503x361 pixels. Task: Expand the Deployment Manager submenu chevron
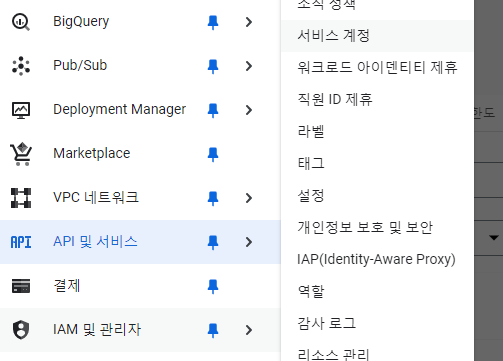(249, 110)
